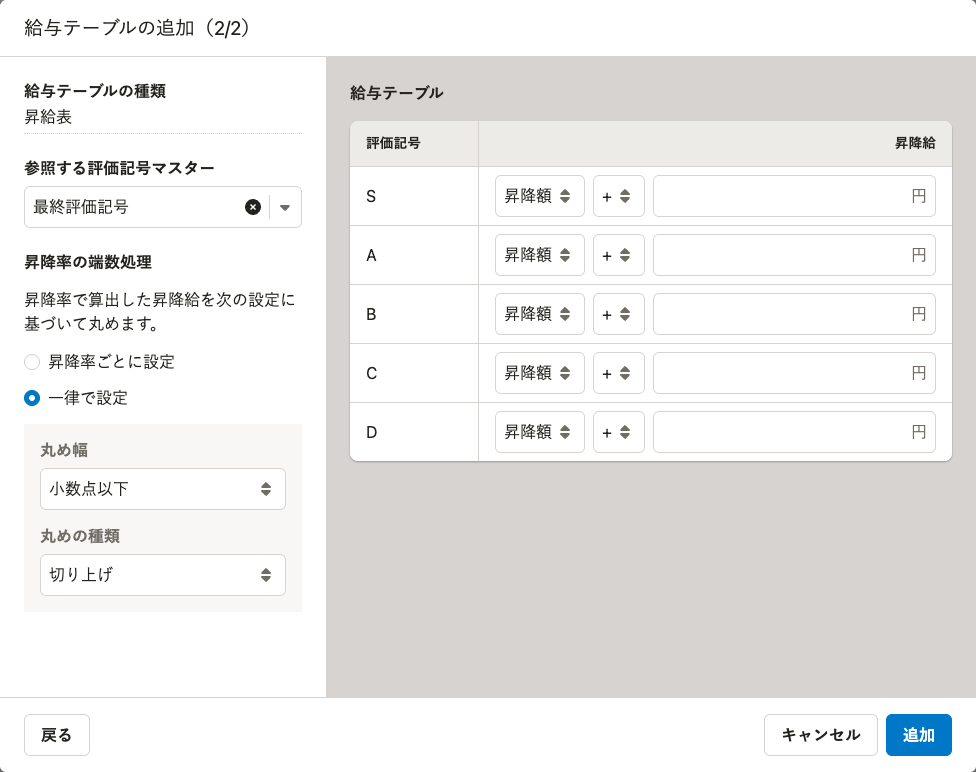Click the yen amount field for grade A
Screen dimensions: 976x772
782,255
